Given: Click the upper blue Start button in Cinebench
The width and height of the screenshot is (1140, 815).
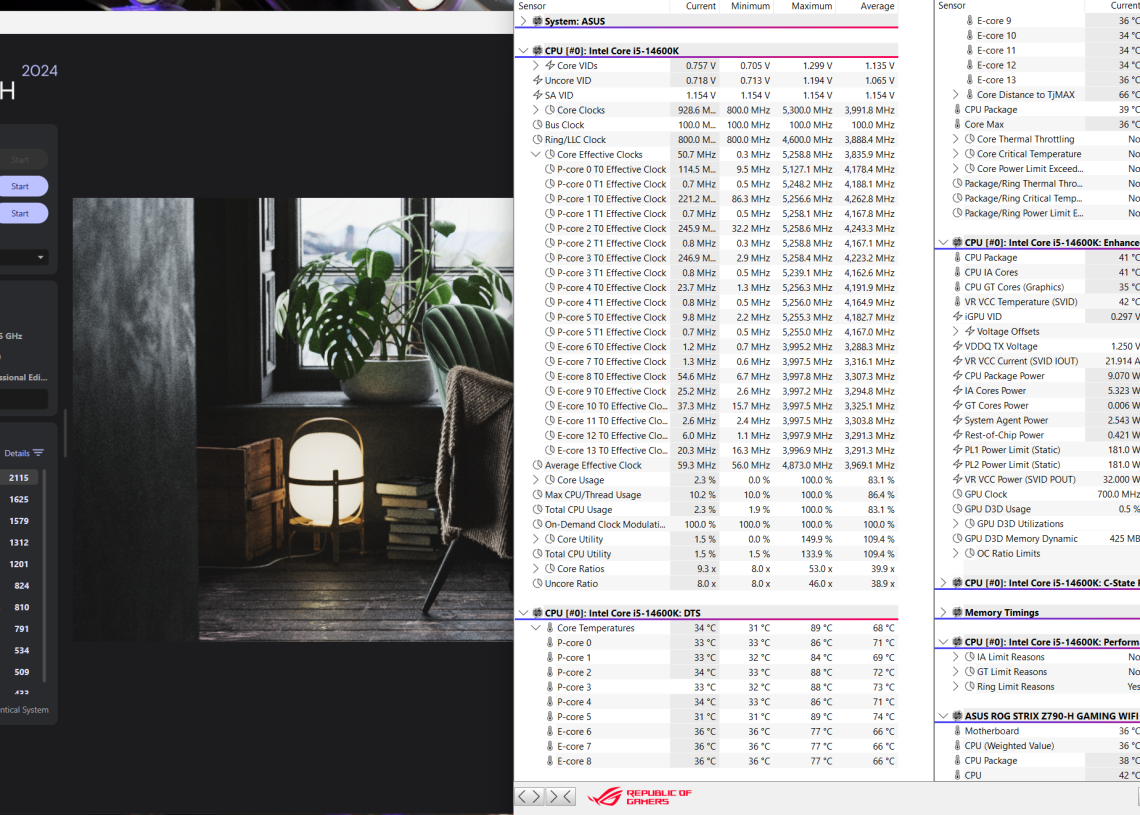Looking at the screenshot, I should tap(23, 186).
